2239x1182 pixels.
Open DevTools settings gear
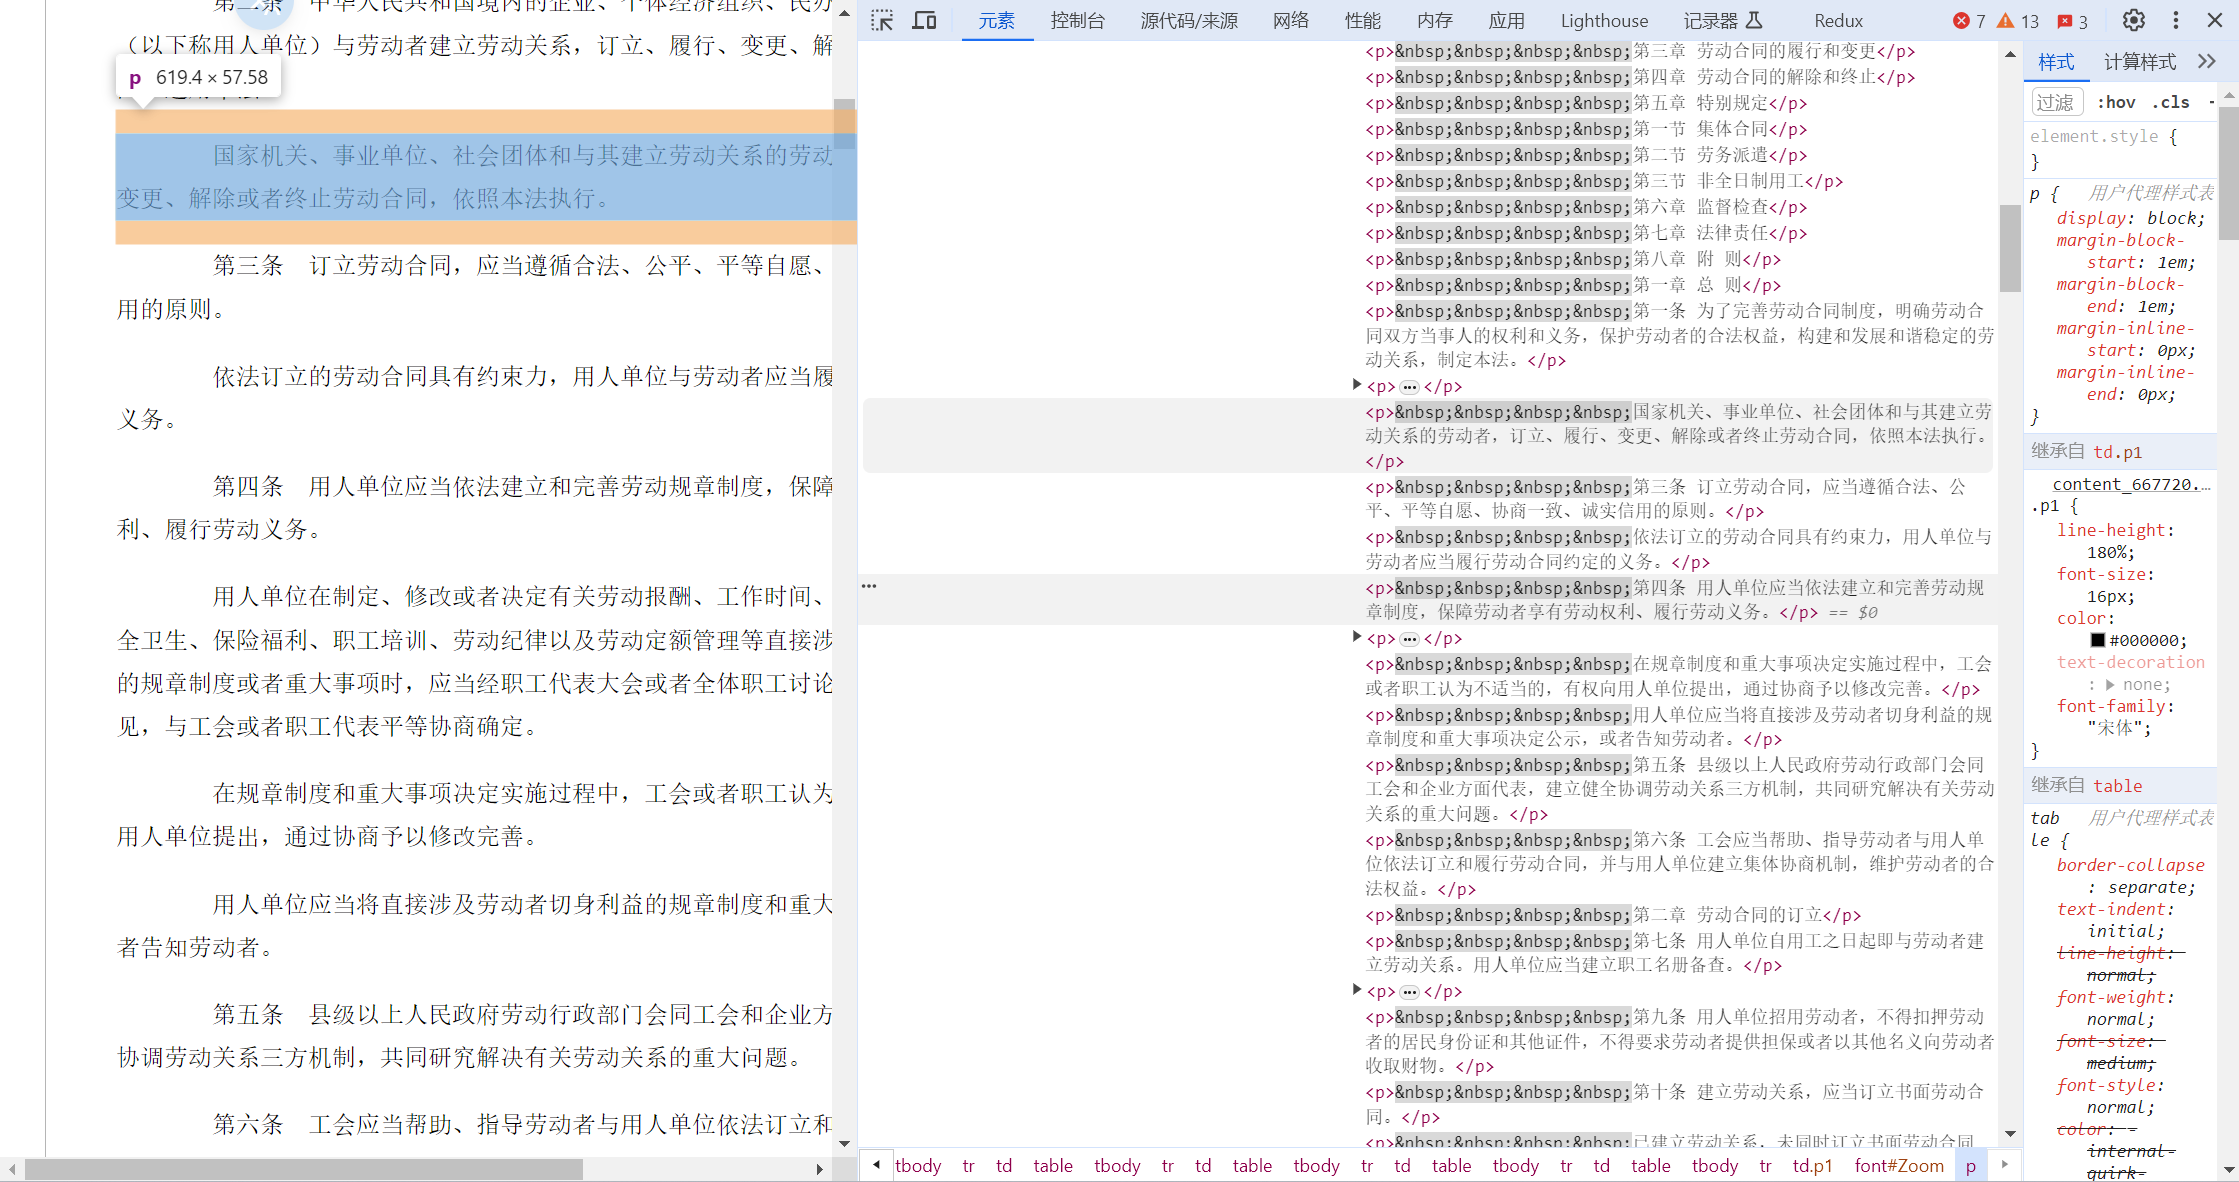pos(2134,20)
